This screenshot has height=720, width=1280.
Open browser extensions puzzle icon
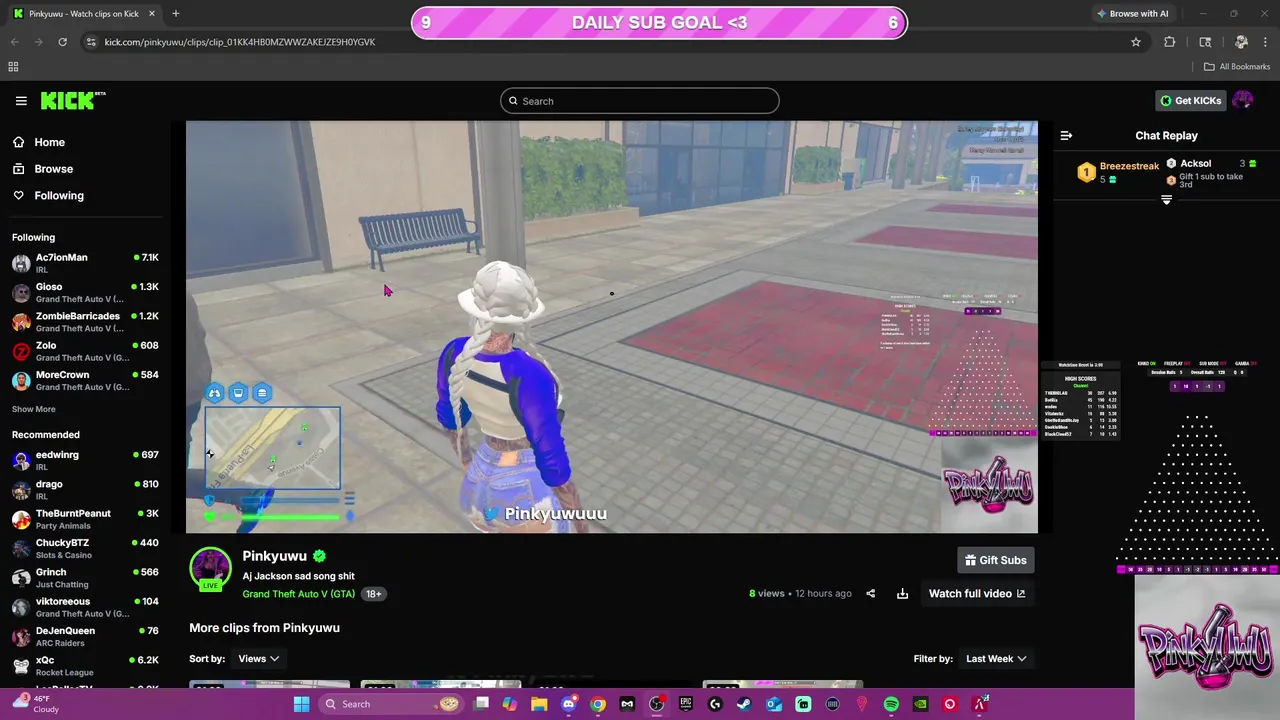1170,42
